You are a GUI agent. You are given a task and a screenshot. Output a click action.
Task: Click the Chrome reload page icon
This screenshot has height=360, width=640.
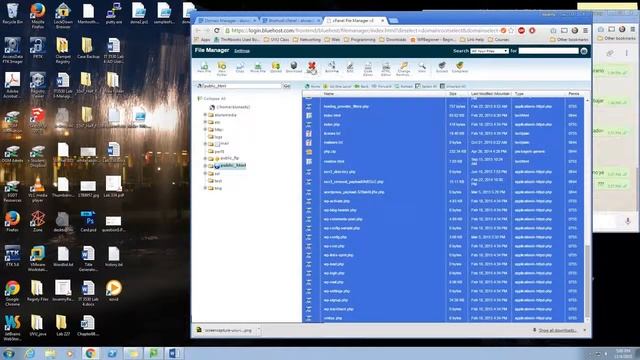pyautogui.click(x=217, y=31)
